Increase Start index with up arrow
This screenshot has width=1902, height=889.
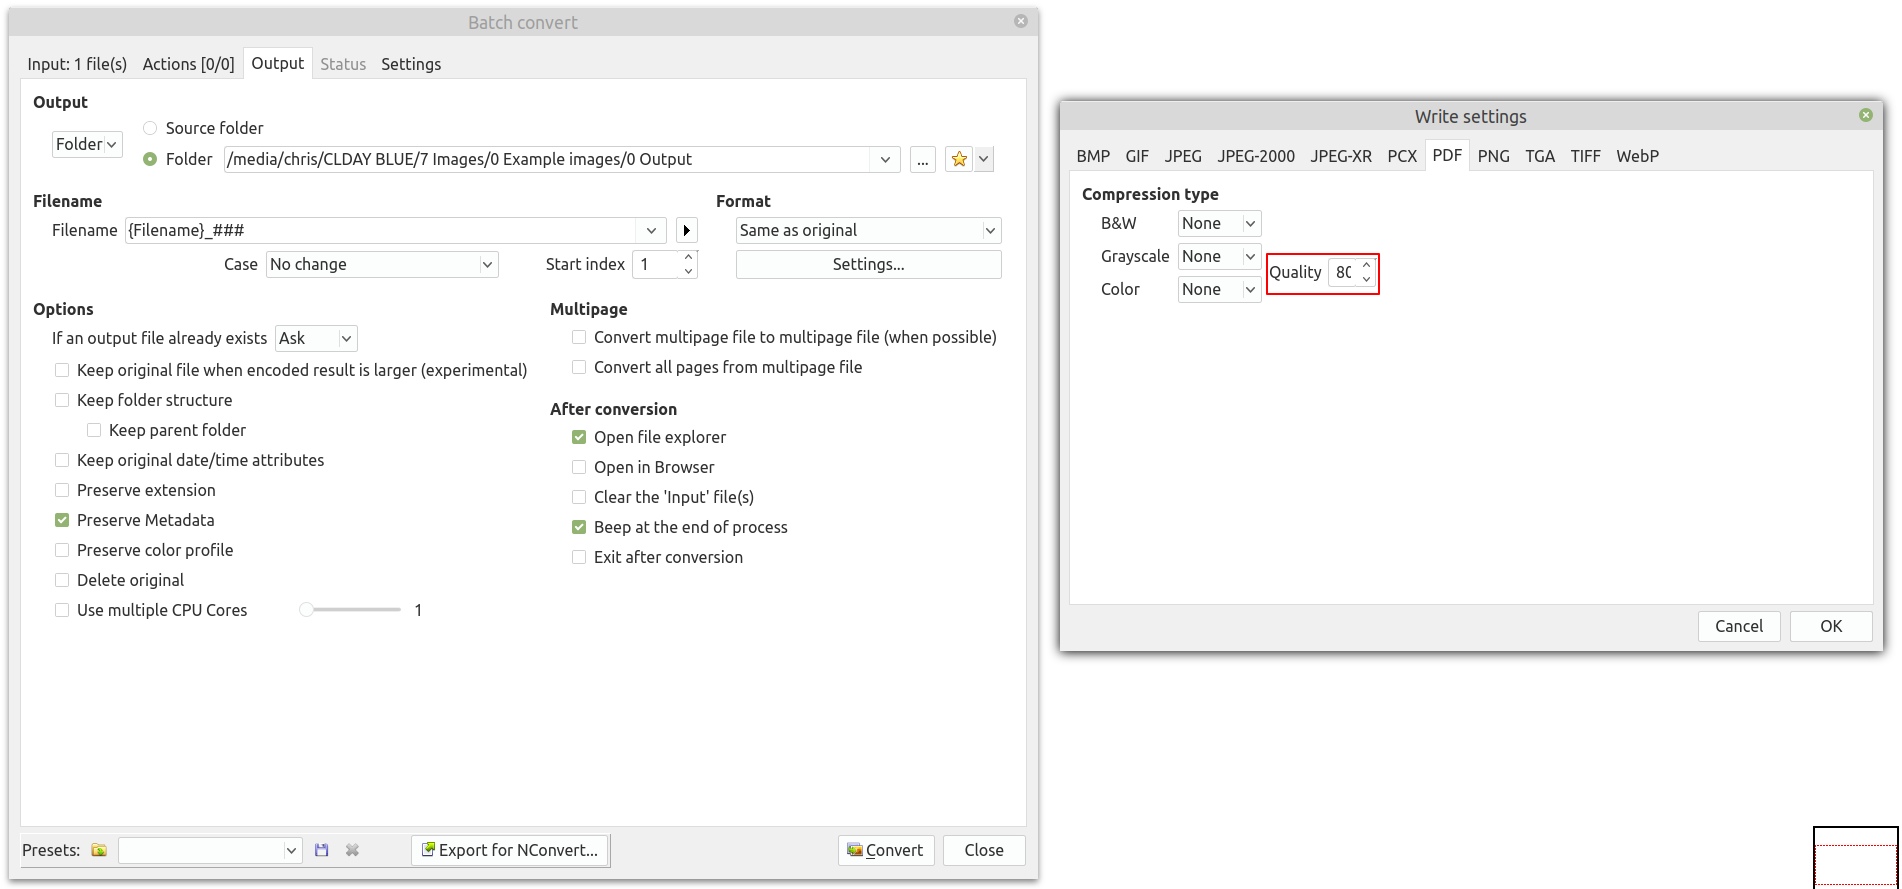[x=688, y=258]
